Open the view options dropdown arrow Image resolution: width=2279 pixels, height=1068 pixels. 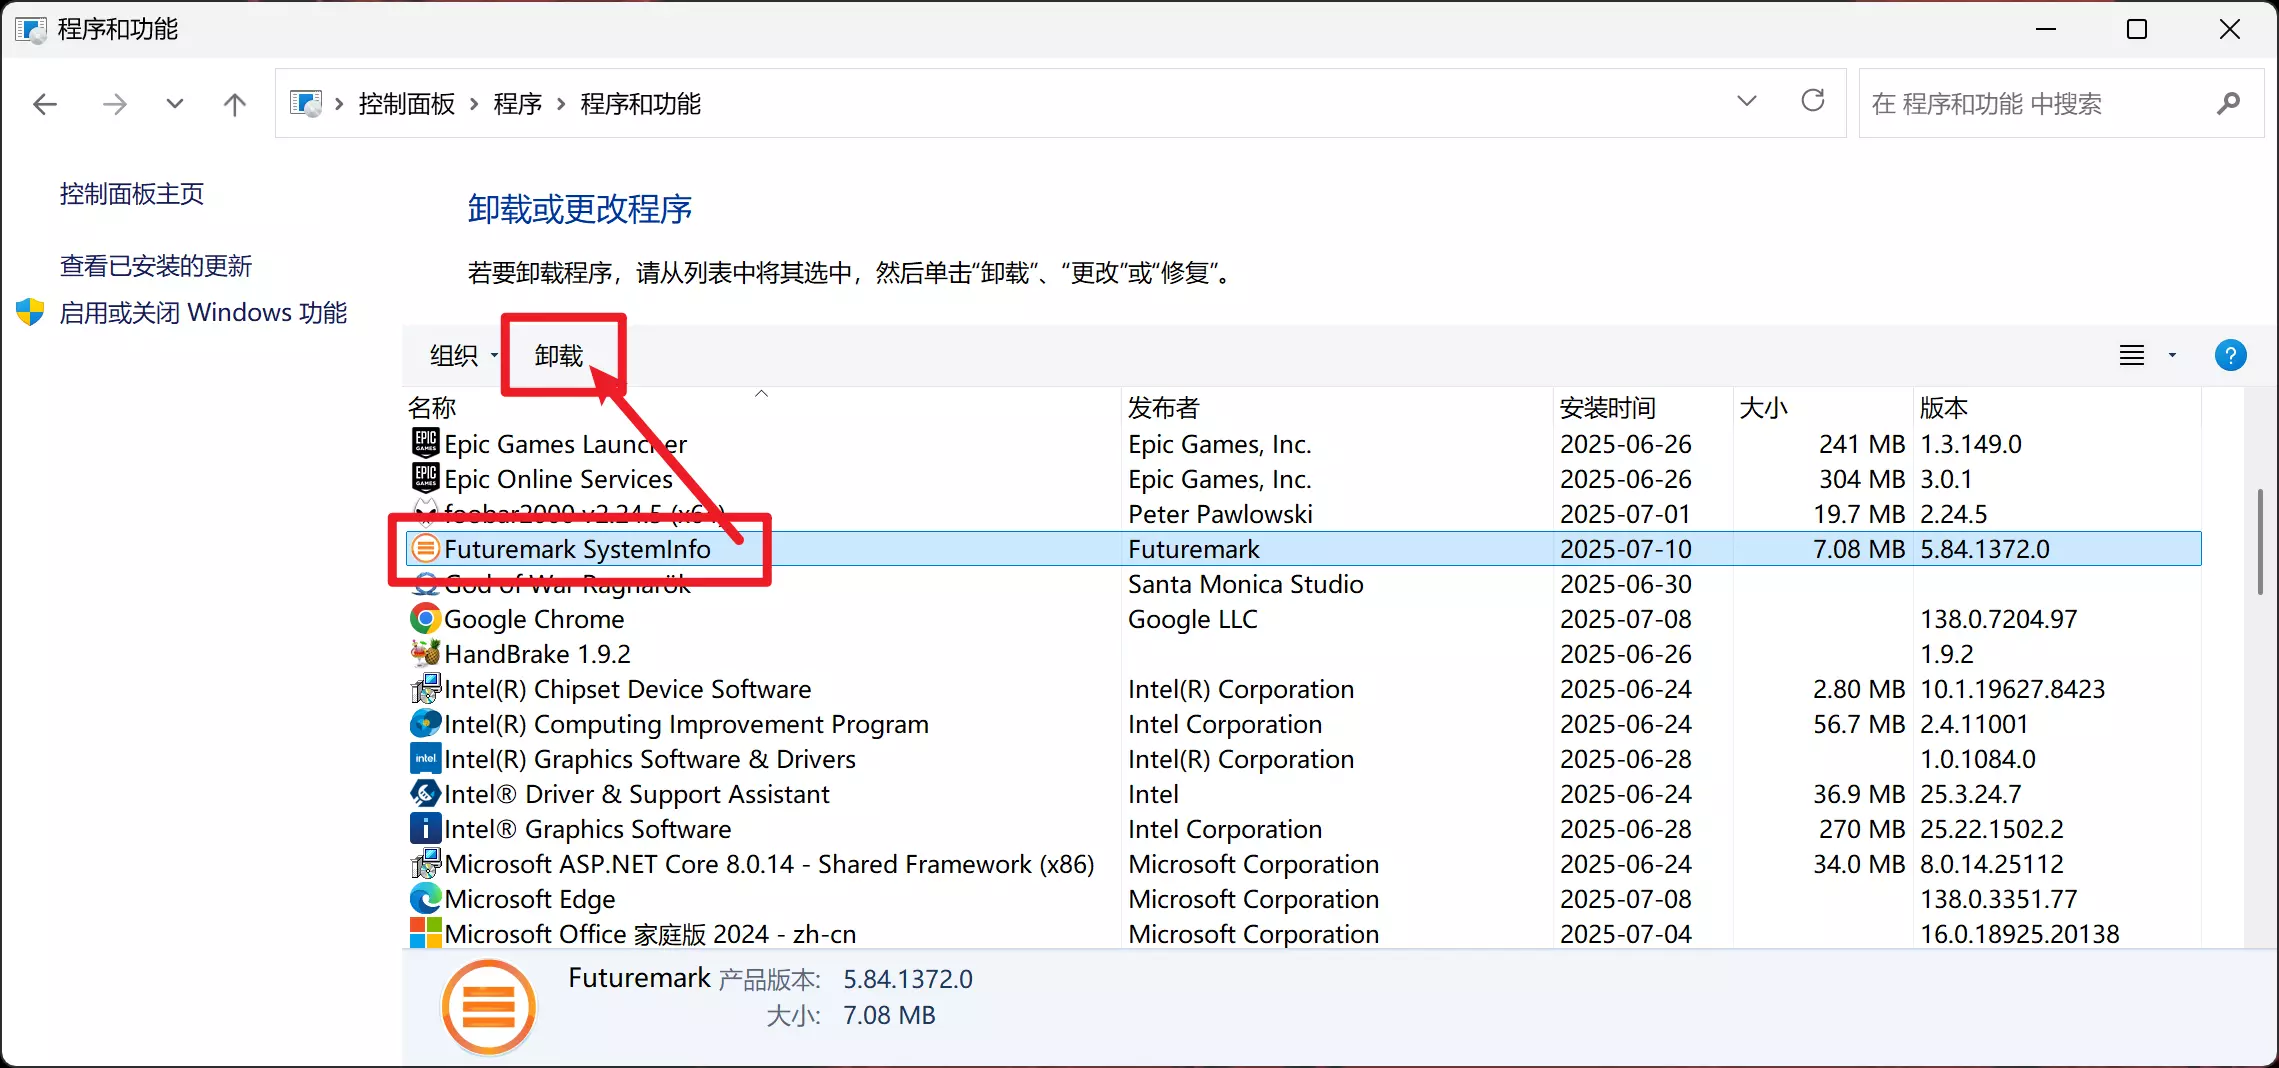(x=2172, y=355)
